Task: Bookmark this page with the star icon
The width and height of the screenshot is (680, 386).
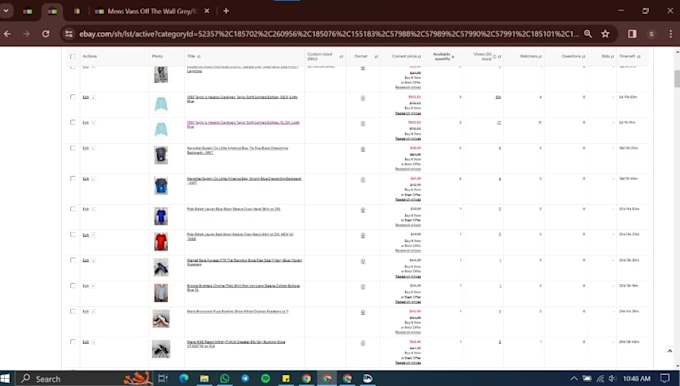Action: pos(605,34)
